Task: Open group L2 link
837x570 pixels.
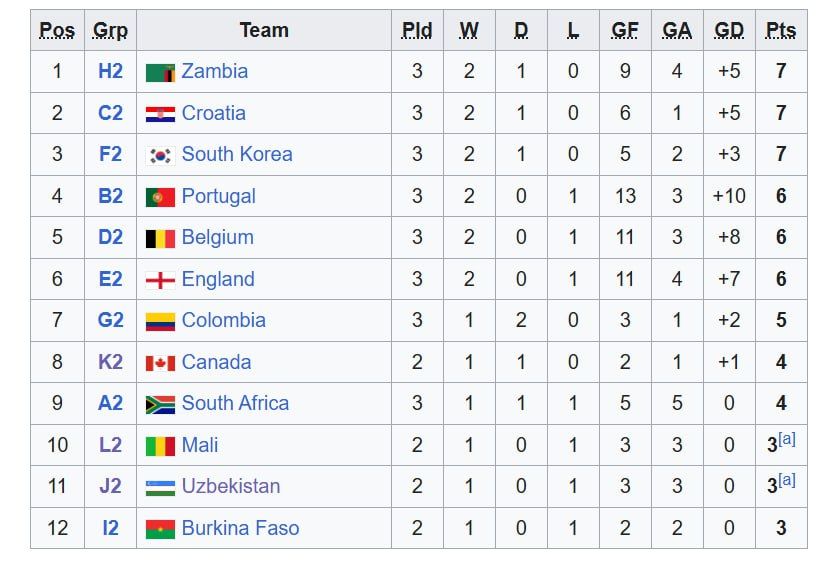Action: [x=110, y=445]
